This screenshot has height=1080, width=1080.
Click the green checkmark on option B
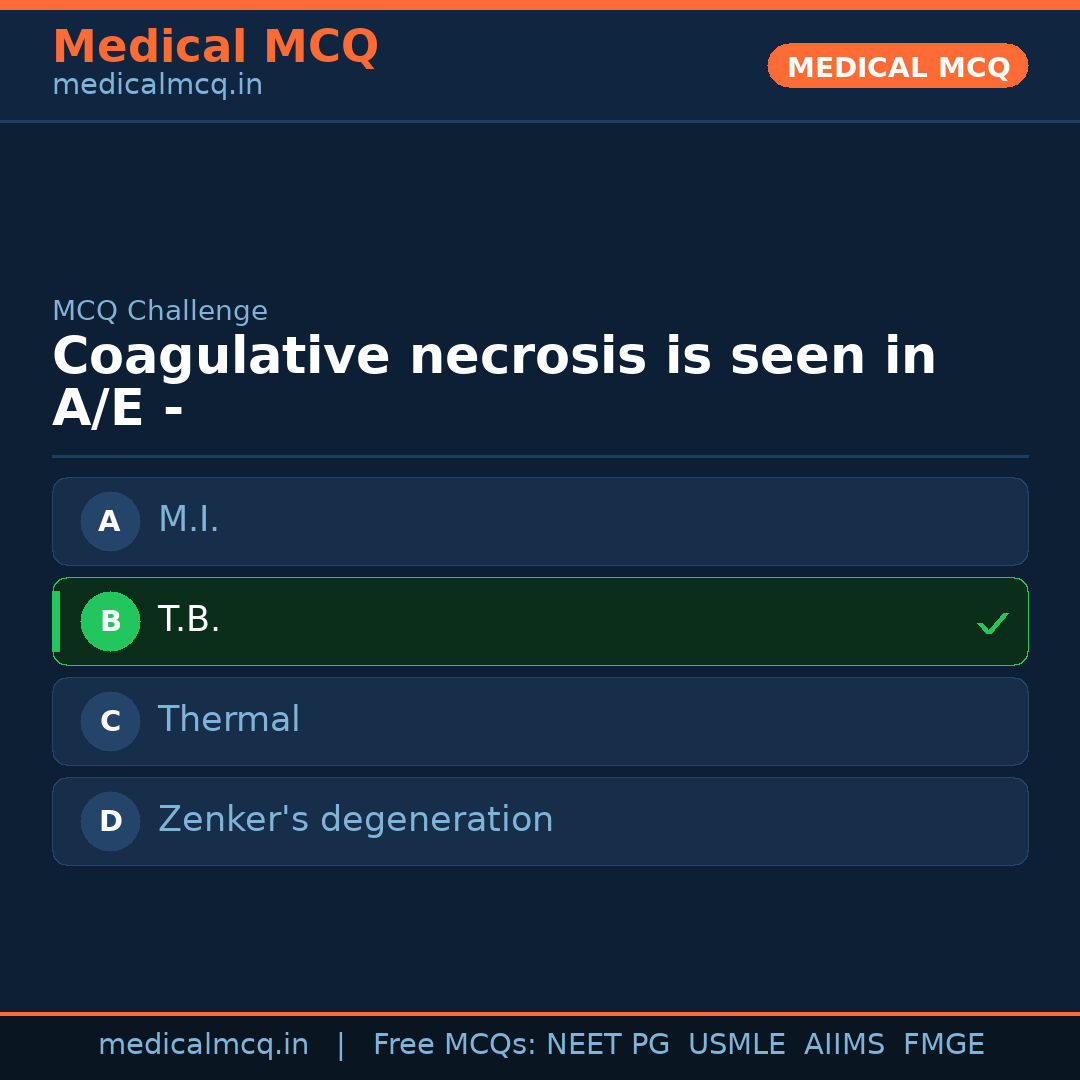click(x=992, y=623)
